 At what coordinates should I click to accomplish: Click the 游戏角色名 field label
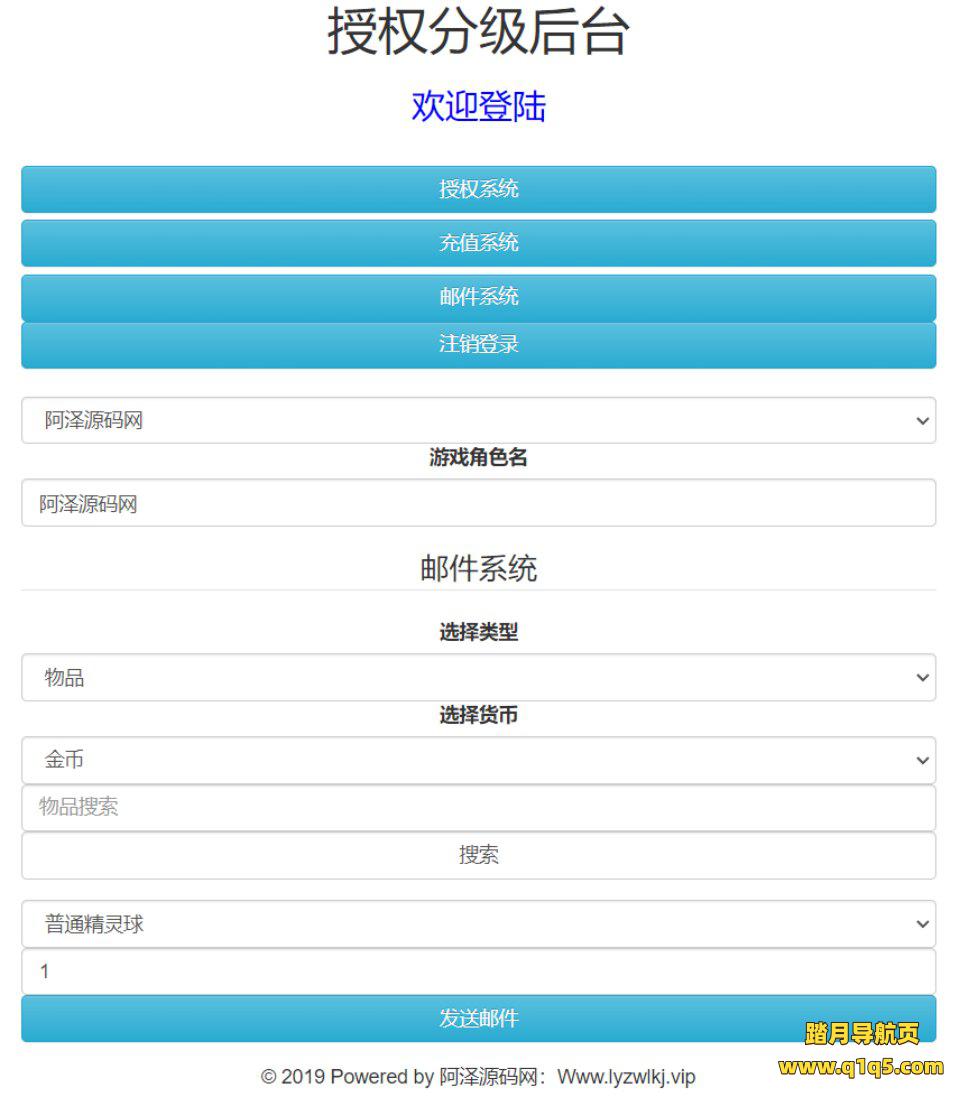(478, 458)
